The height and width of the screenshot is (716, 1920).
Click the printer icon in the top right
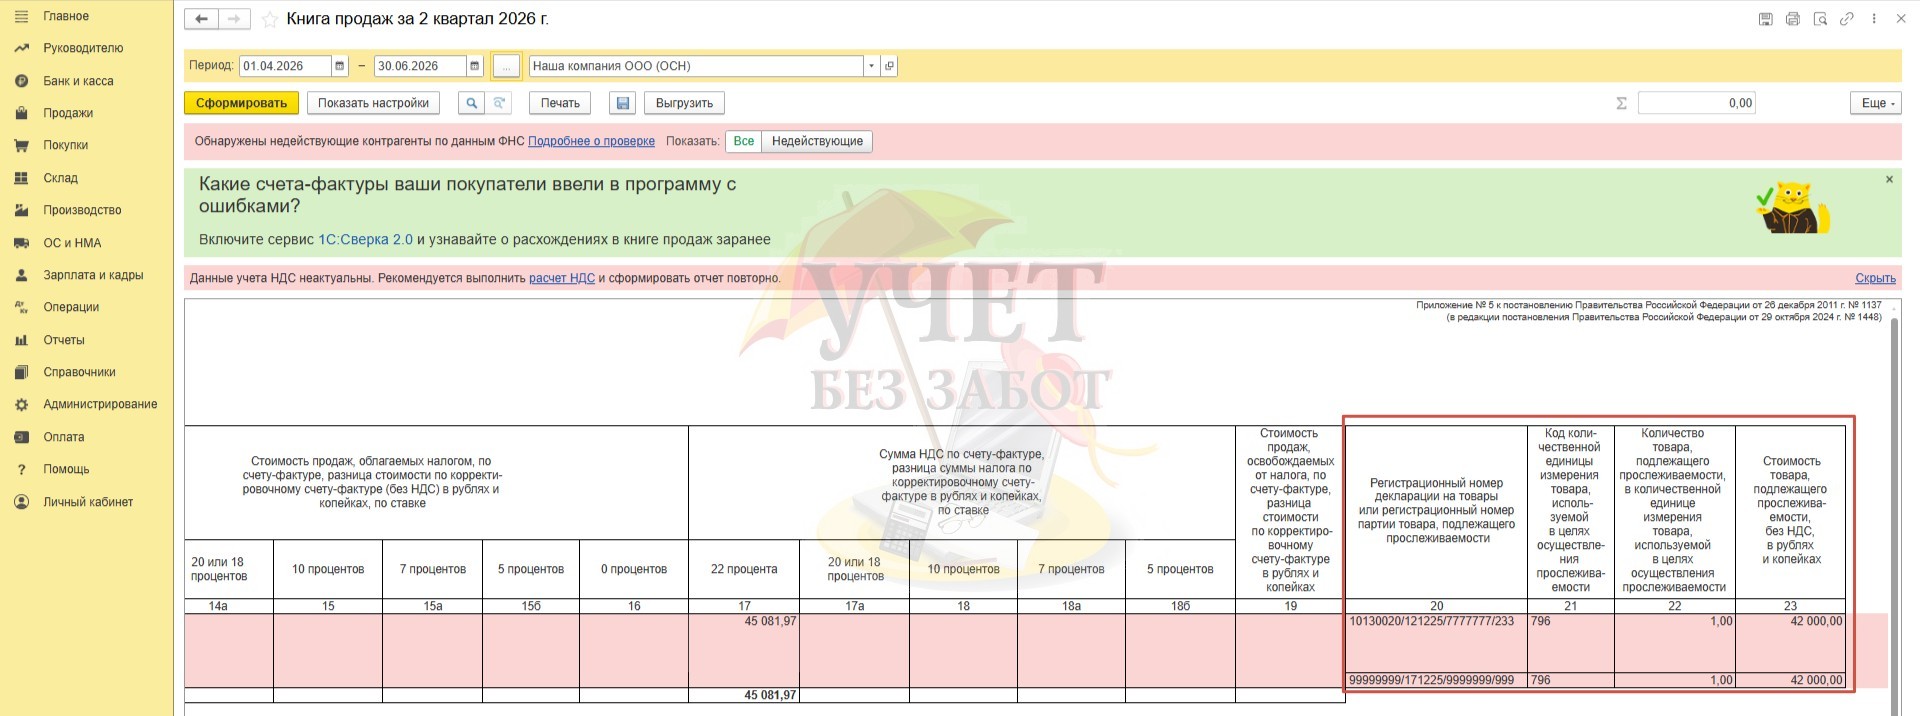[x=1793, y=19]
